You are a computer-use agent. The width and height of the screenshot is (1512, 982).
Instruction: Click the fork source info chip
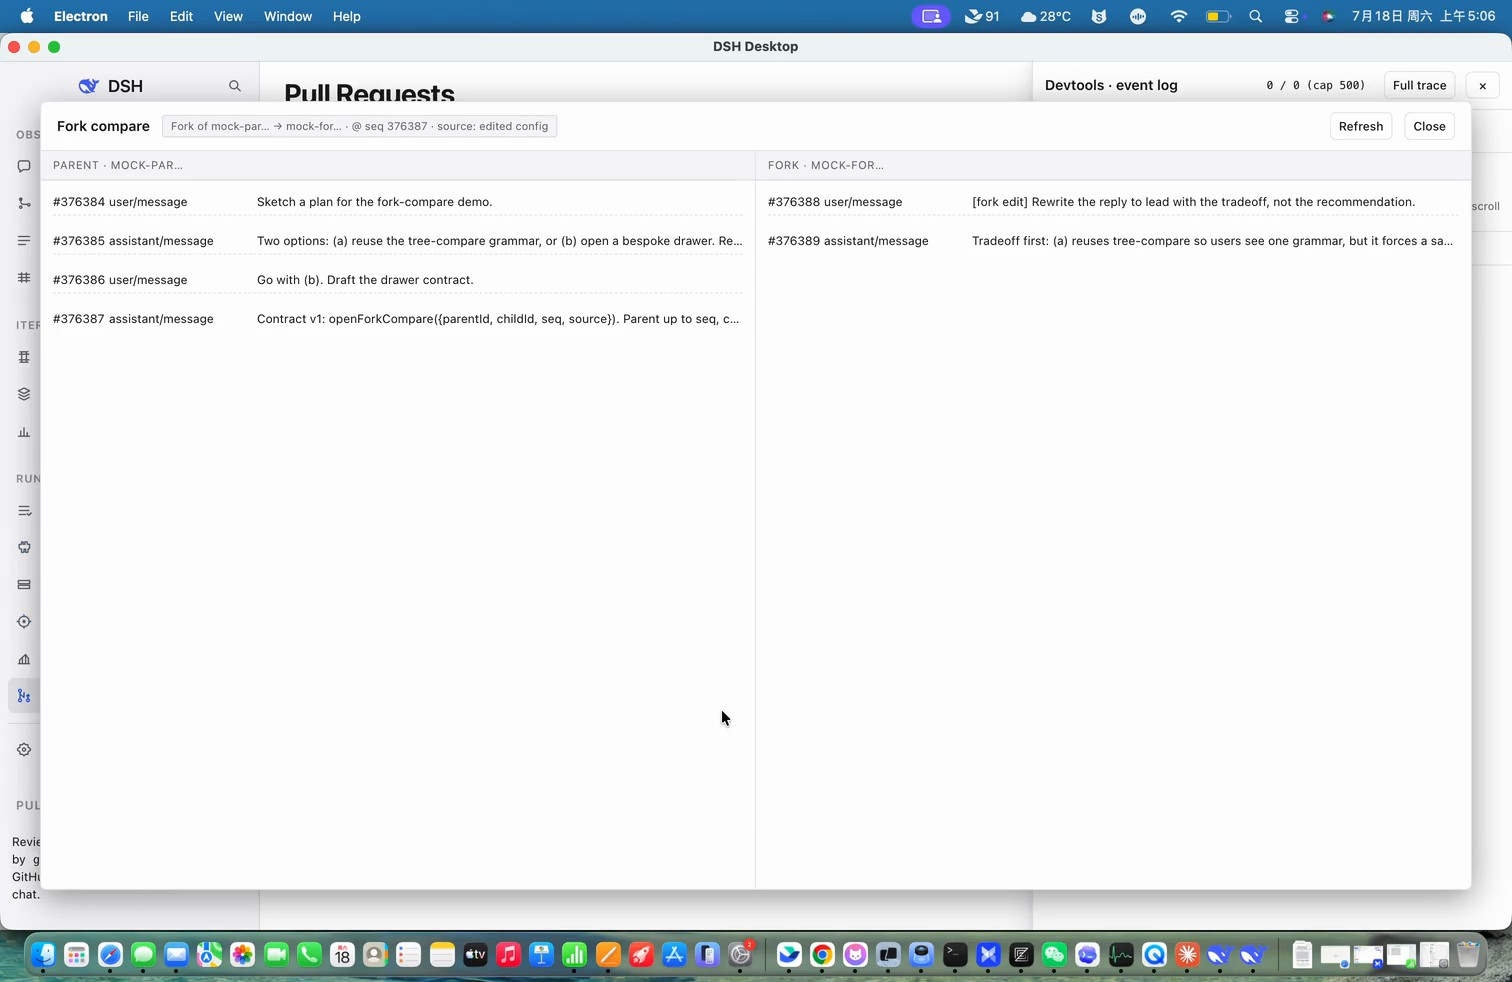click(x=359, y=126)
